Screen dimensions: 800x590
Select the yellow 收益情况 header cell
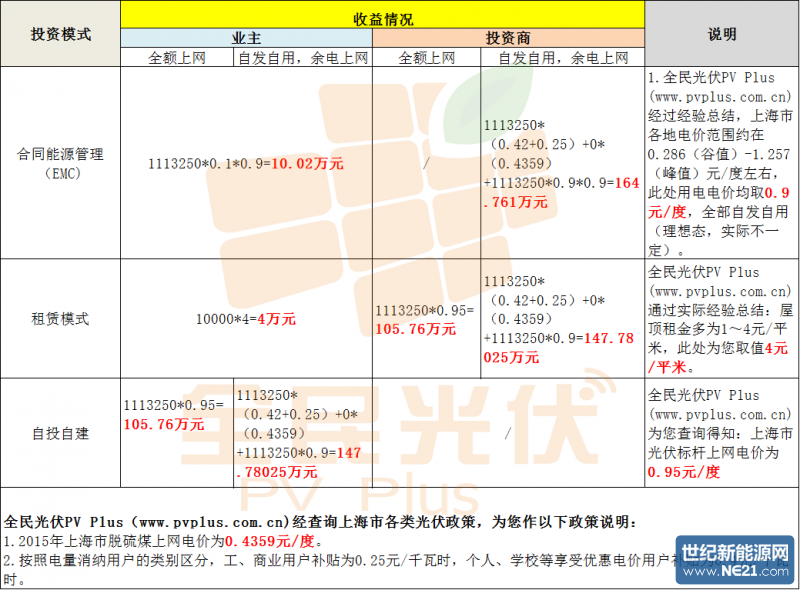tap(383, 18)
